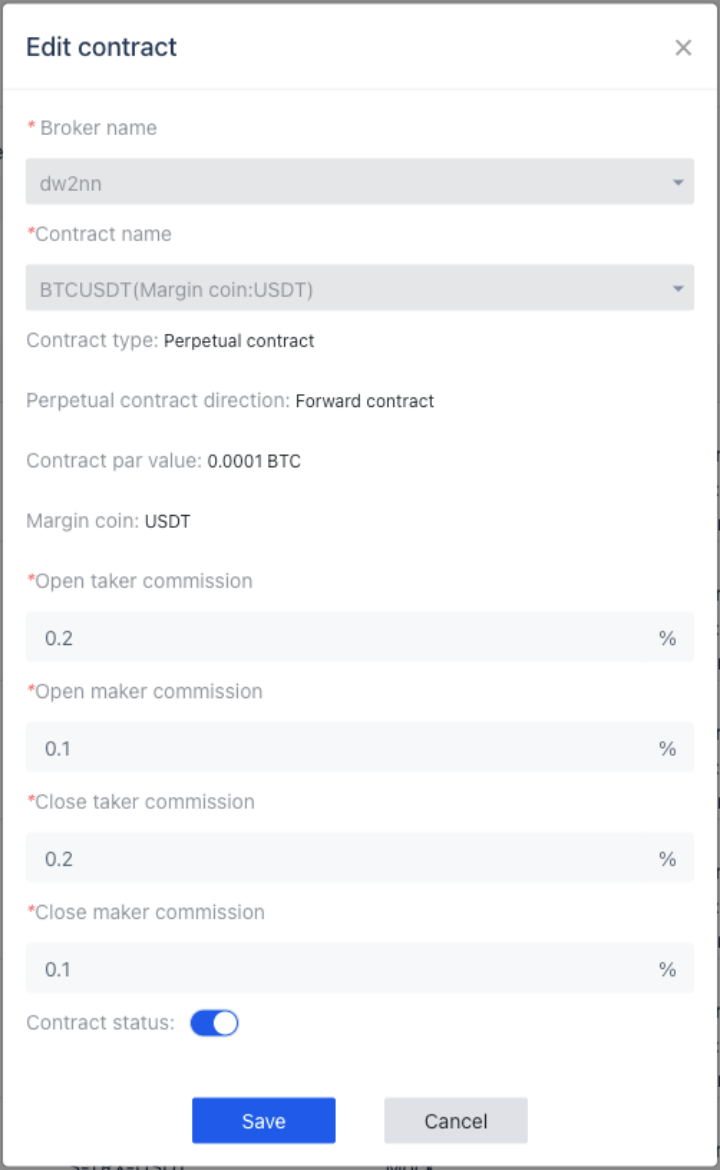
Task: Open the dw2nn broker name combo box
Action: point(360,181)
